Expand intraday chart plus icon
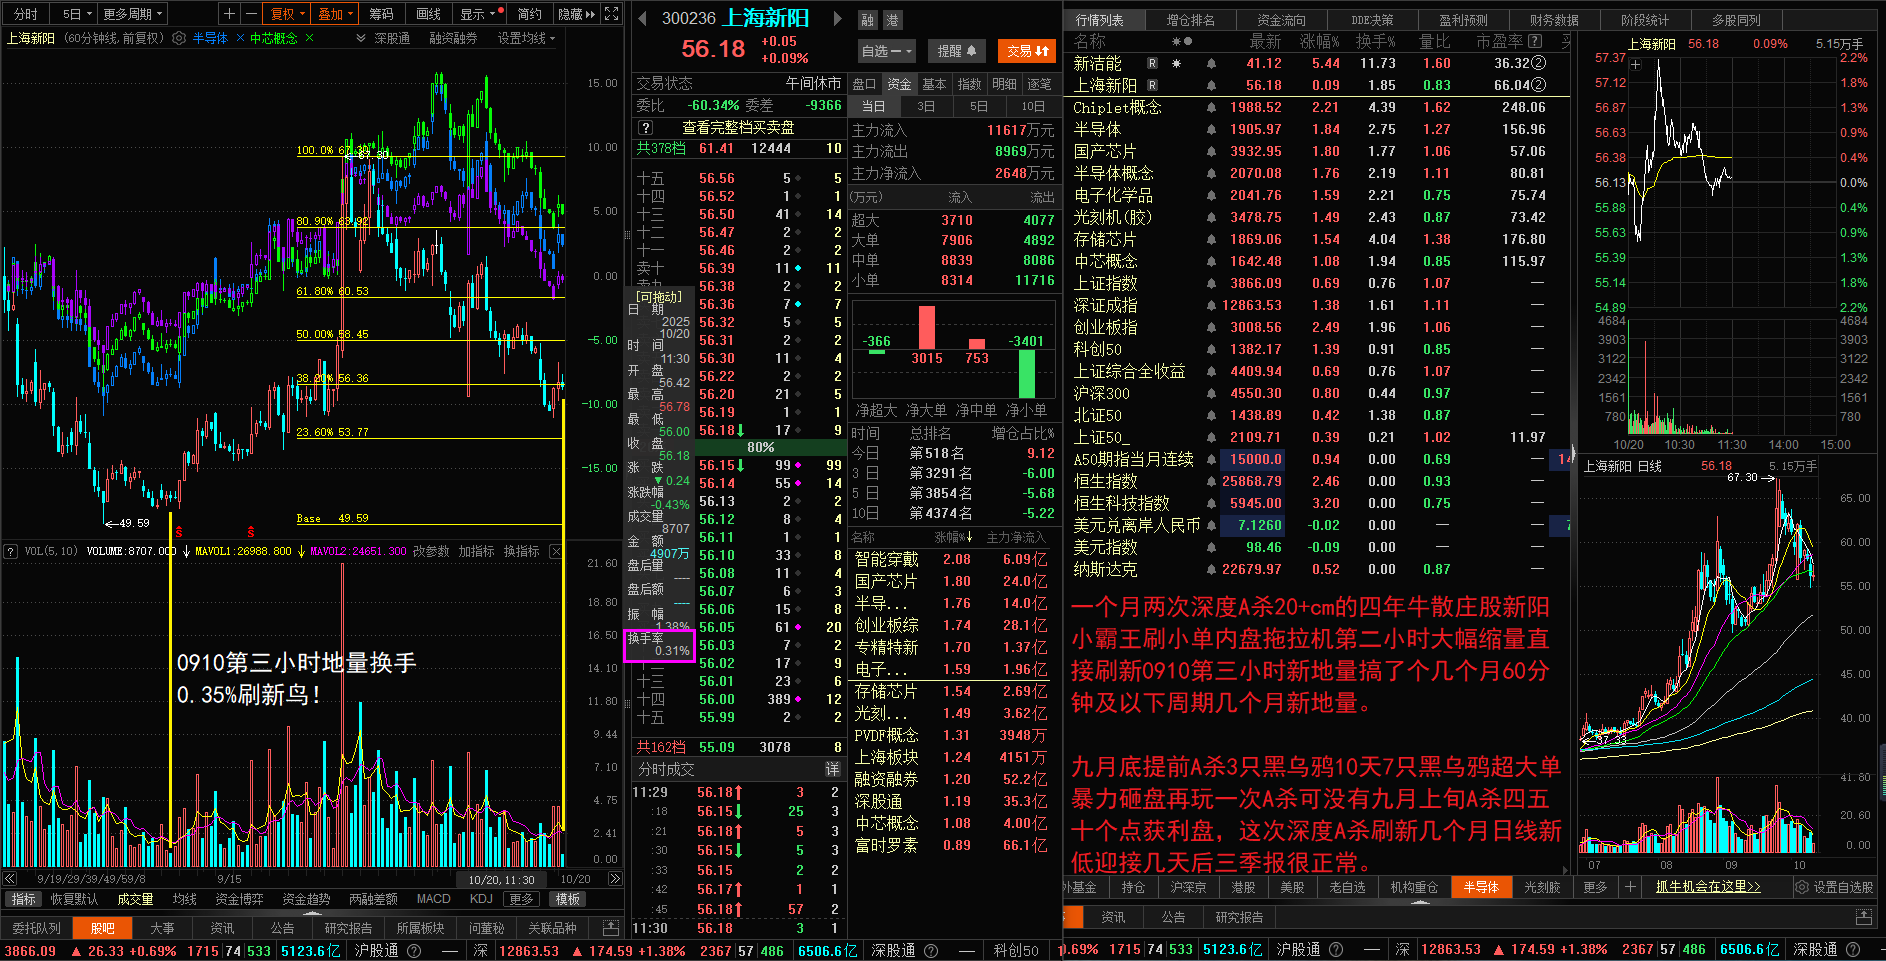 coord(1636,65)
